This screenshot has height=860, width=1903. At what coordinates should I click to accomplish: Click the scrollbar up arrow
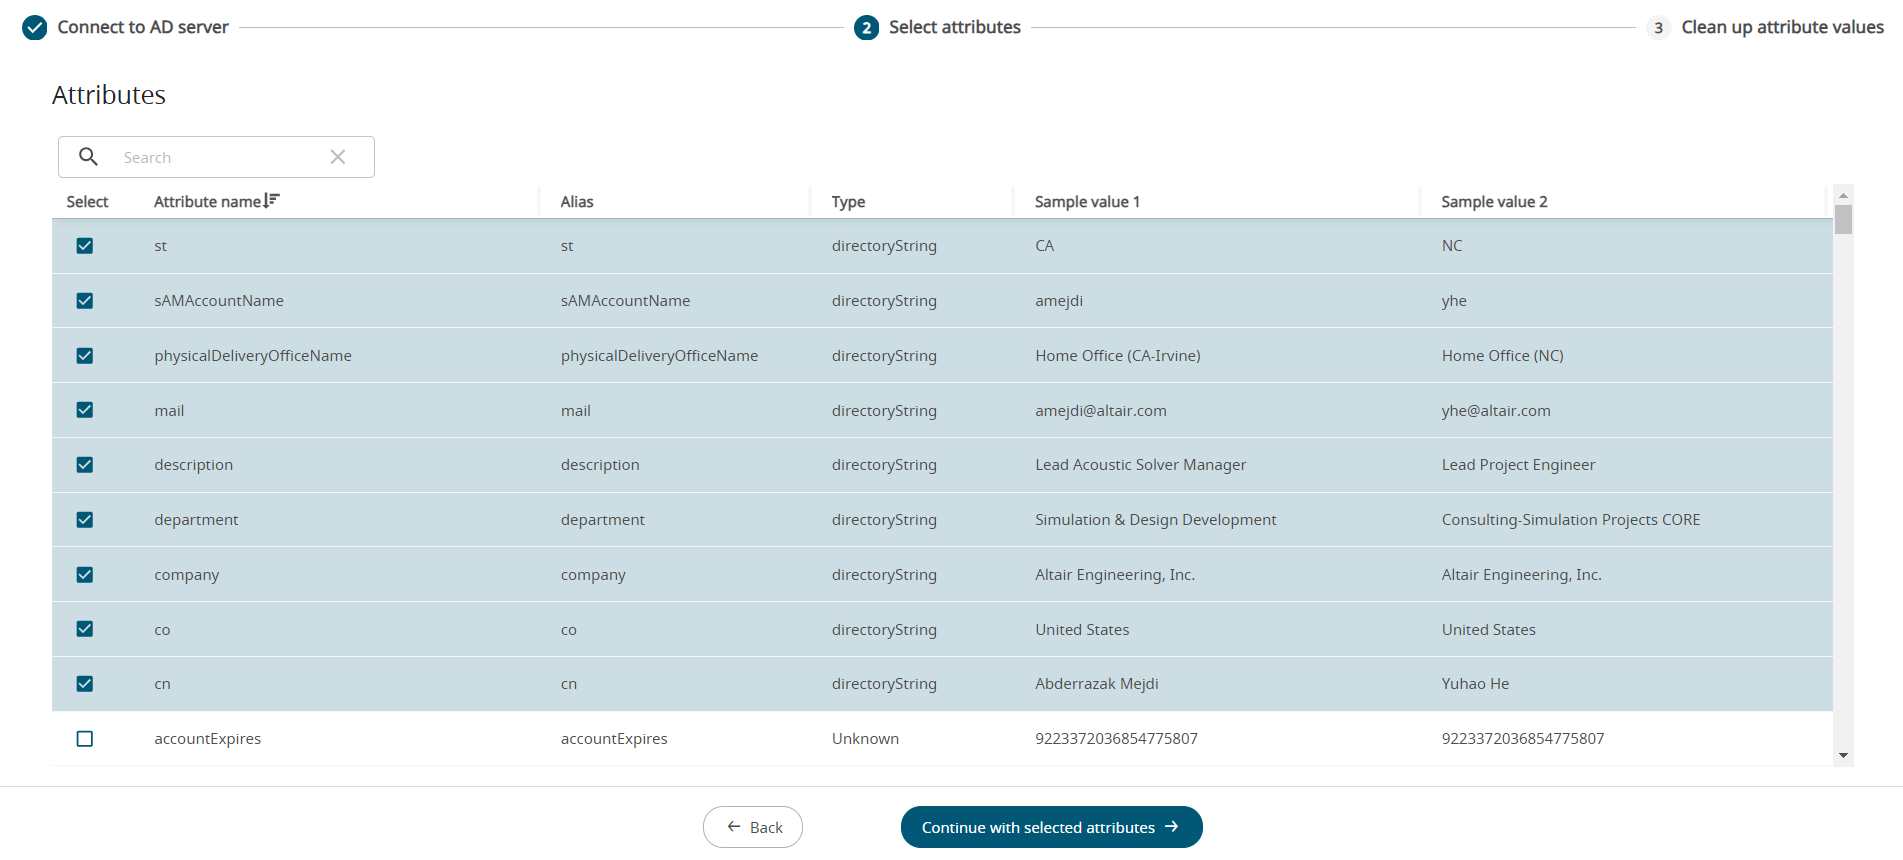click(x=1843, y=195)
